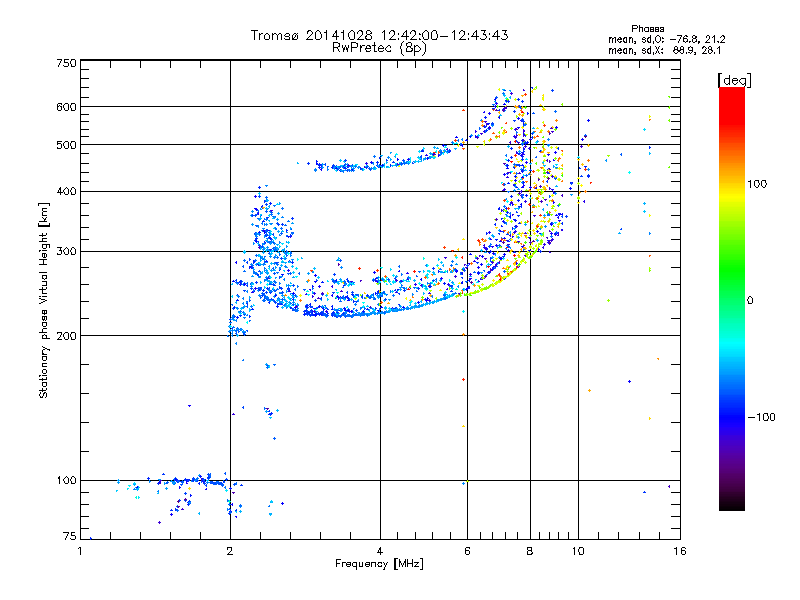Click the 'mean, sd,O: -76.8, 21.2' text
800x600 pixels.
click(666, 39)
